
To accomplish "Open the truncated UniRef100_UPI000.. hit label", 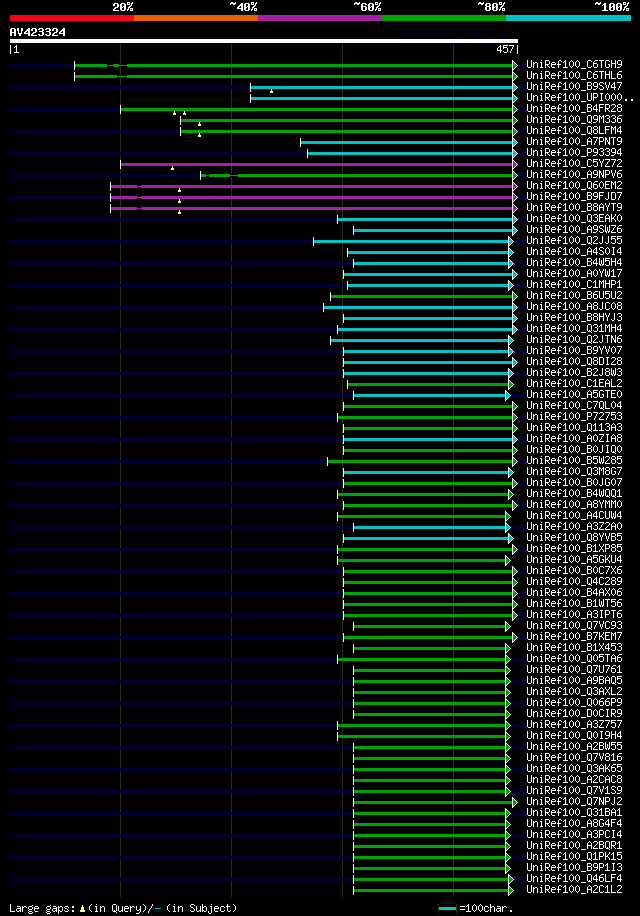I will pyautogui.click(x=580, y=98).
